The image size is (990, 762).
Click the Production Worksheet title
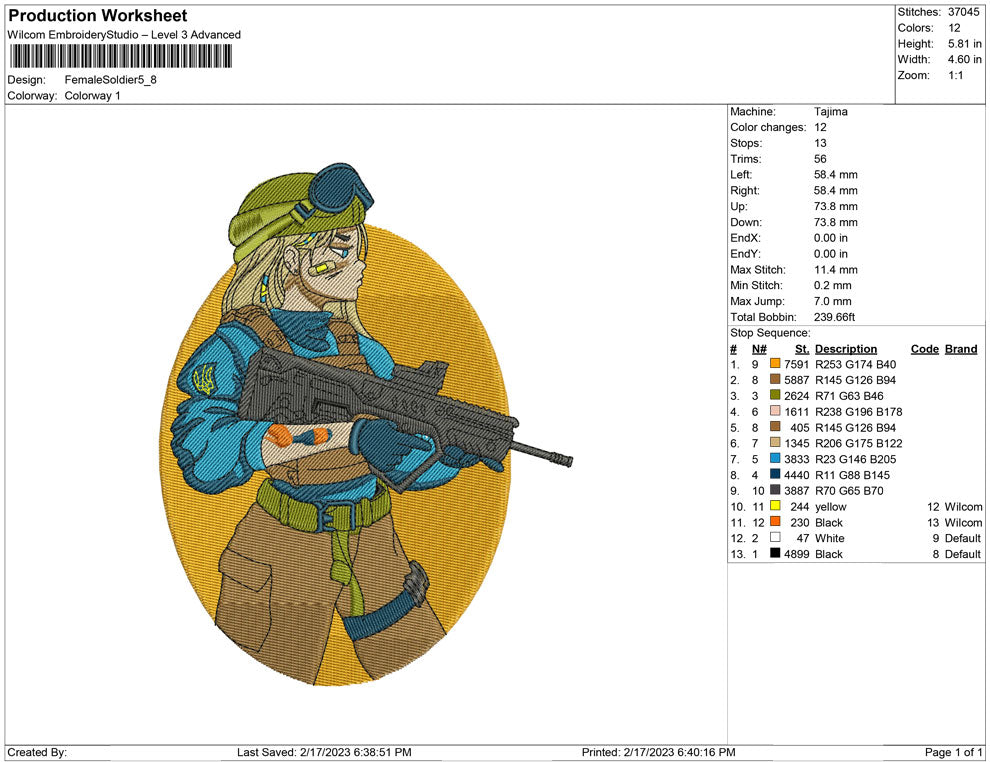98,16
